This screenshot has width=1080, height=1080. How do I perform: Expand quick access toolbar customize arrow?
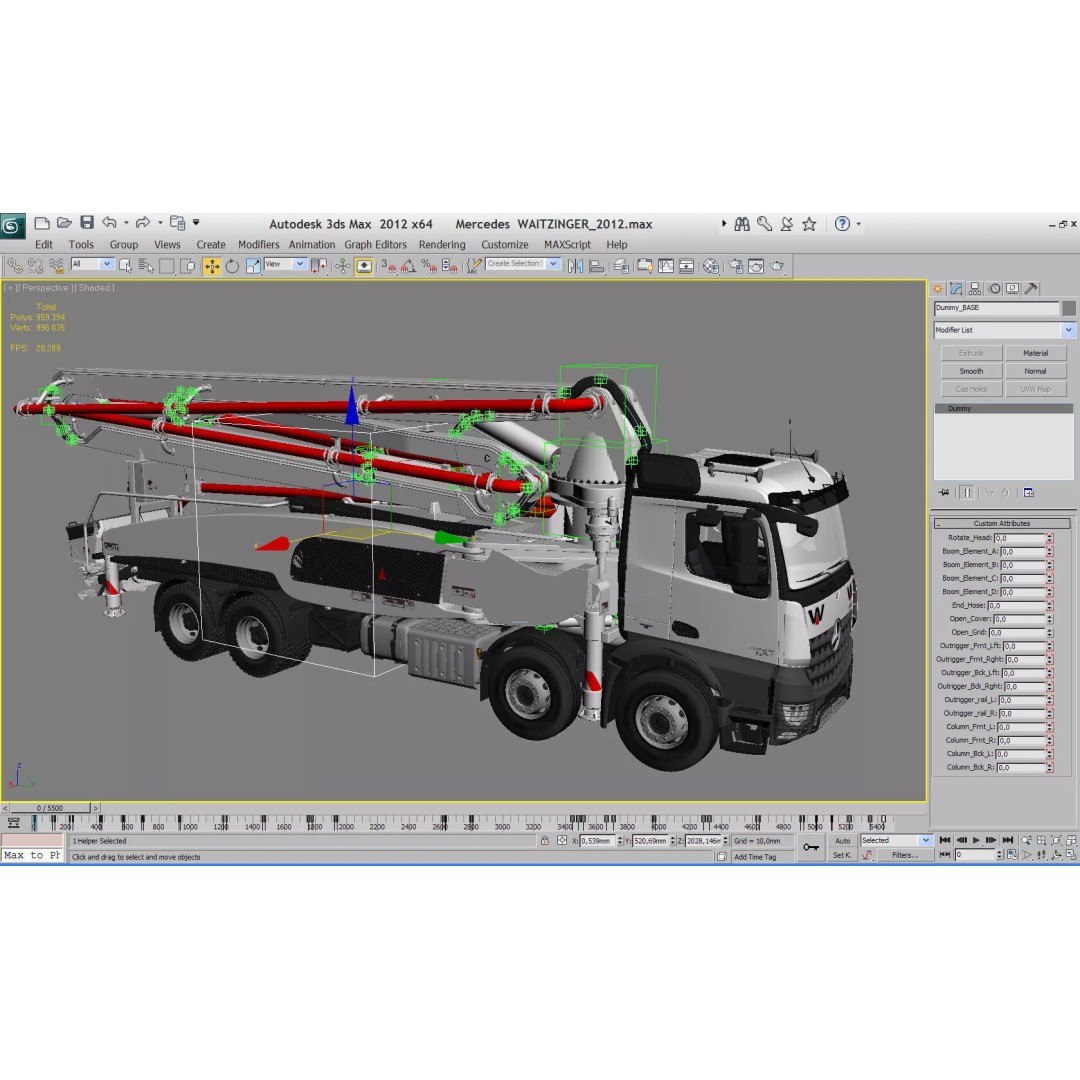(x=196, y=222)
